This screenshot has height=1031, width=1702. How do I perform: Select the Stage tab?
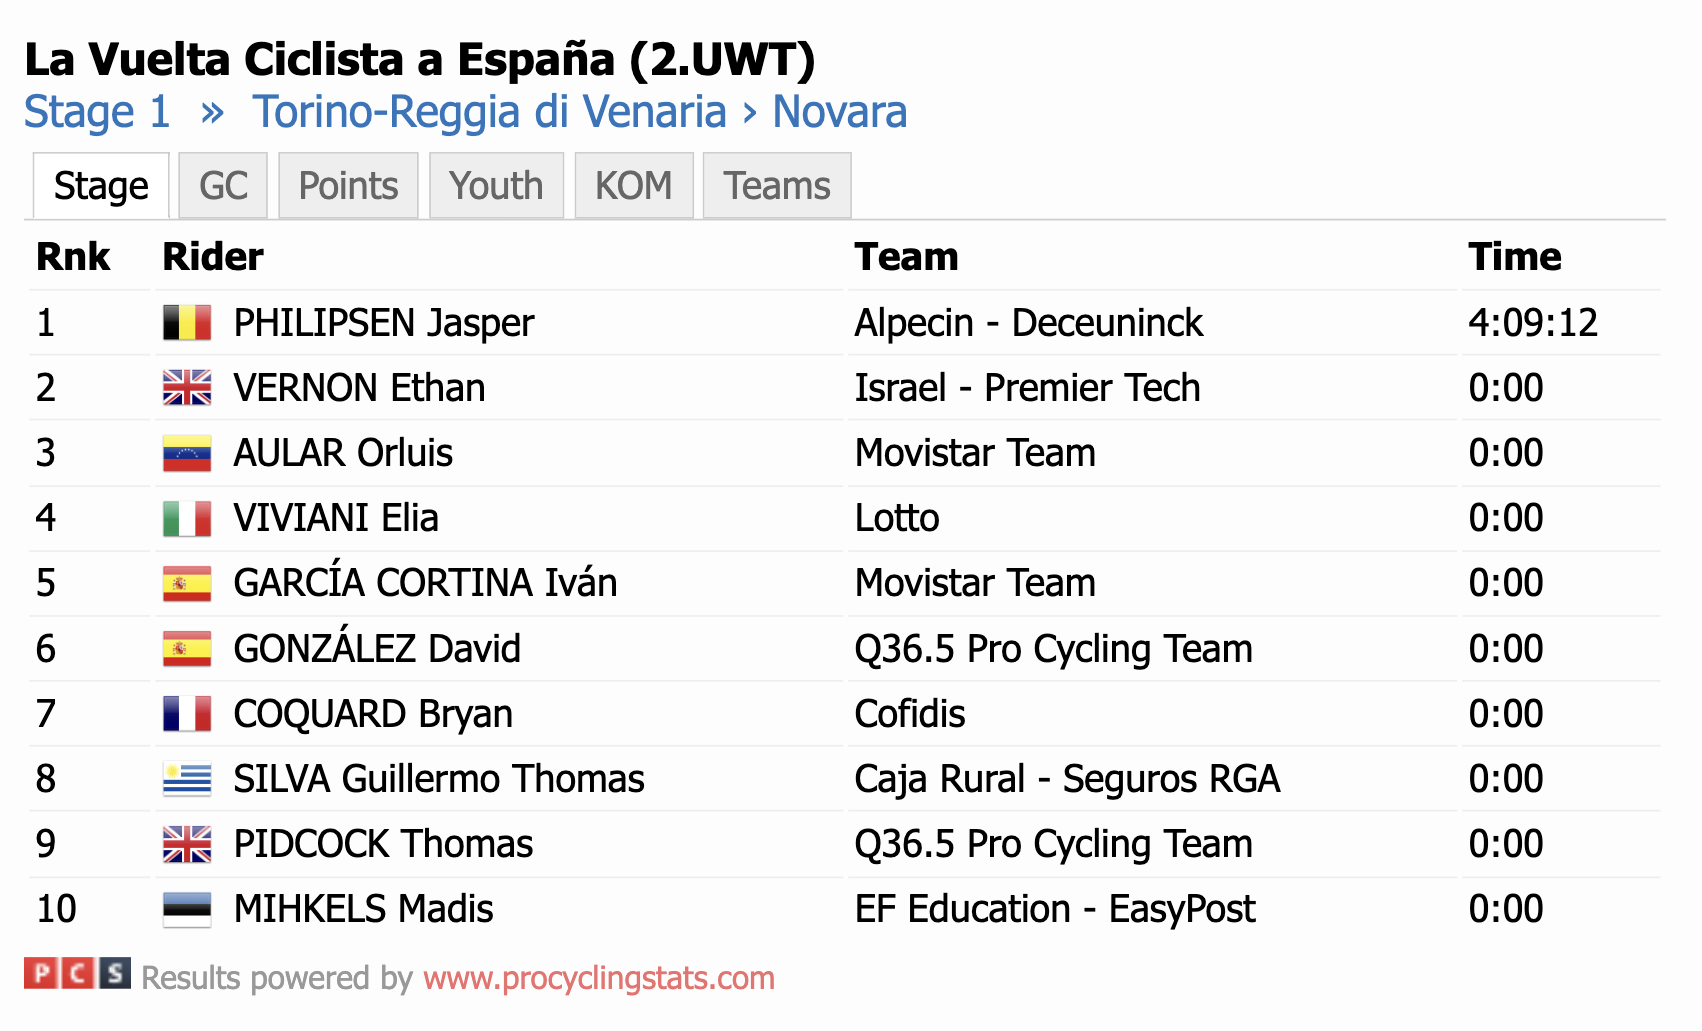[101, 186]
